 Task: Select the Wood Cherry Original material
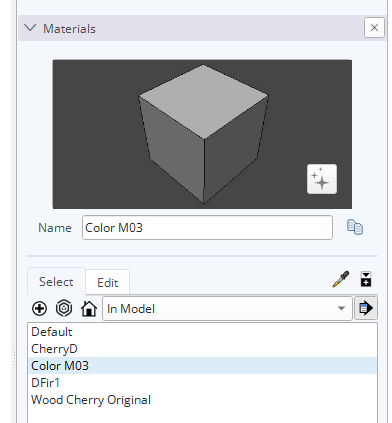click(x=203, y=400)
